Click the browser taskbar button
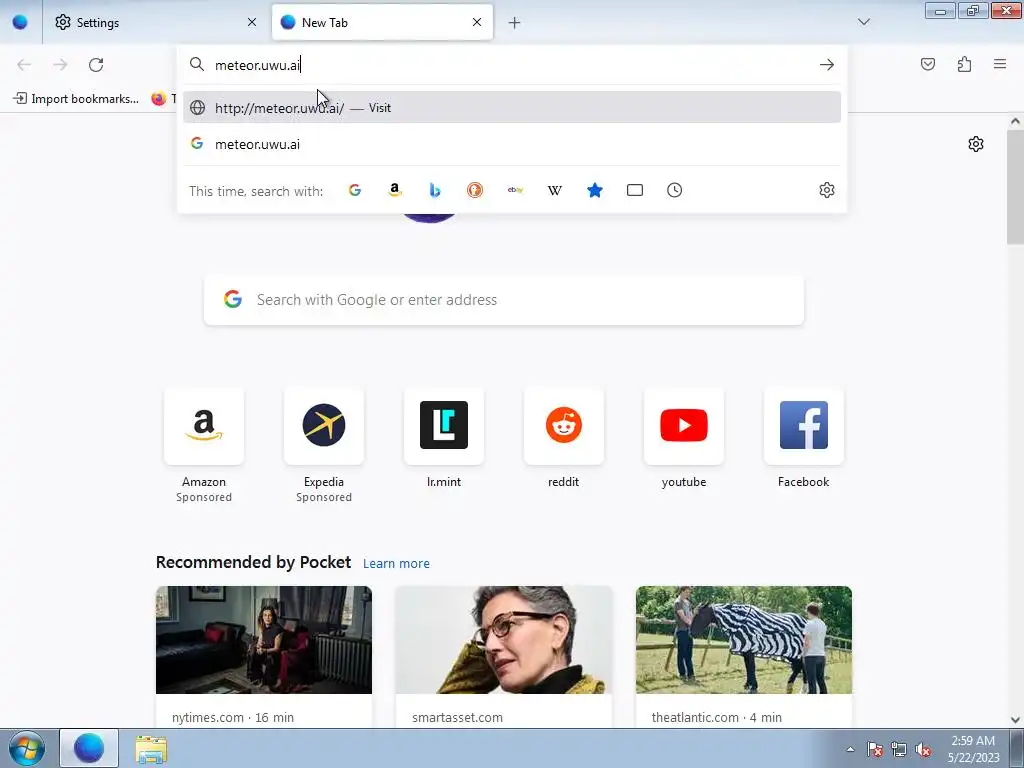 point(89,748)
